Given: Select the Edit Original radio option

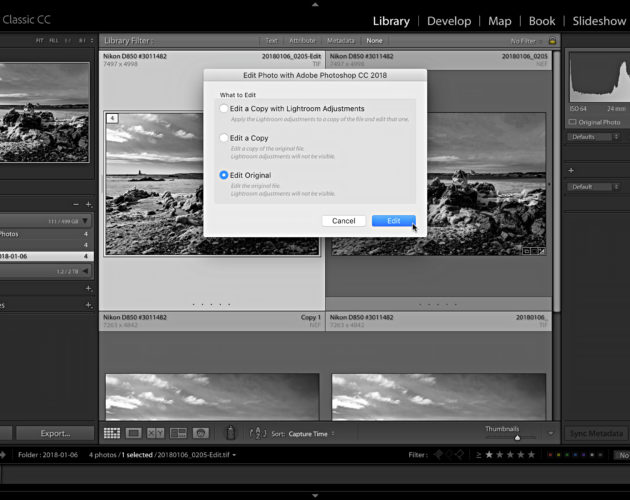Looking at the screenshot, I should coord(223,175).
